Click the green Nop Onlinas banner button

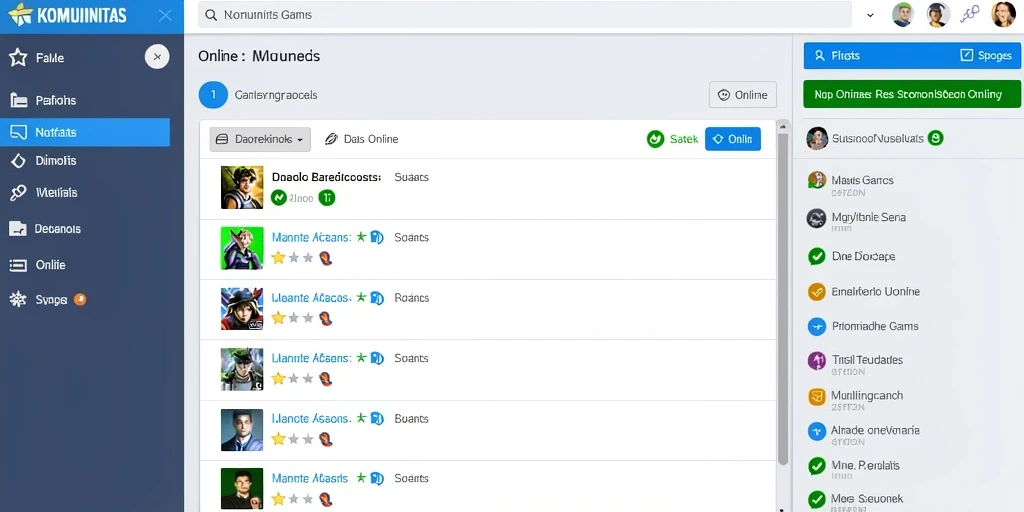[912, 94]
